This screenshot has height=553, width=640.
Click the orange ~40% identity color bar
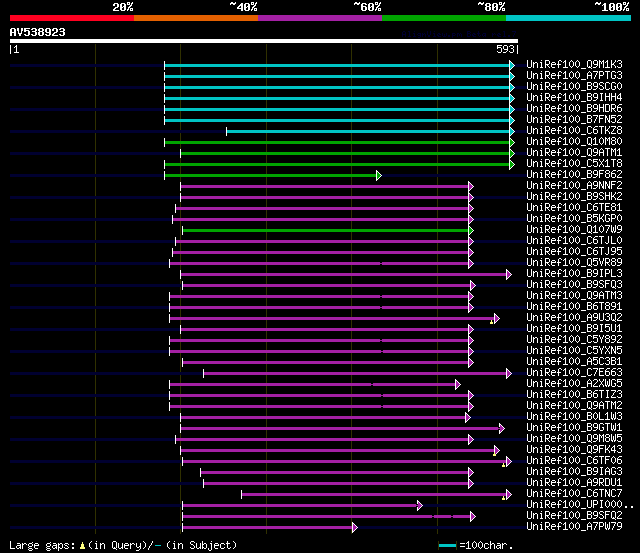click(x=196, y=18)
